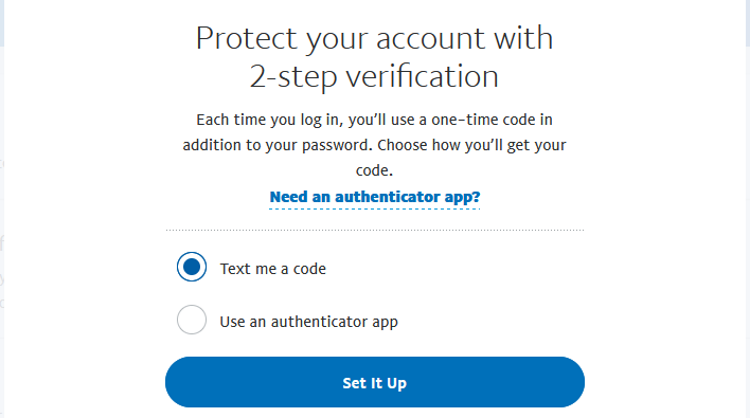Click the word "authenticator" in the second option

tap(319, 321)
